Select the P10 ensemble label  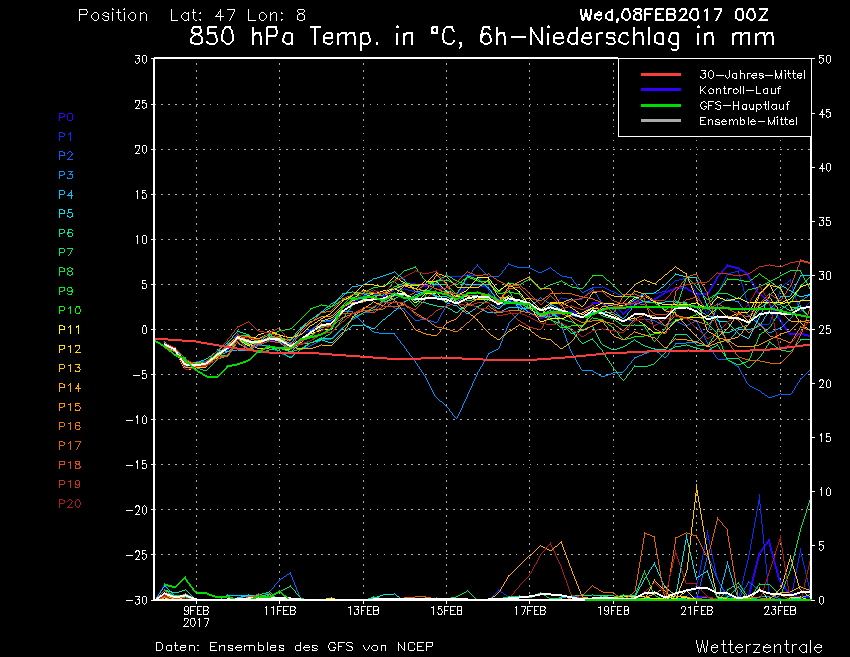point(69,310)
